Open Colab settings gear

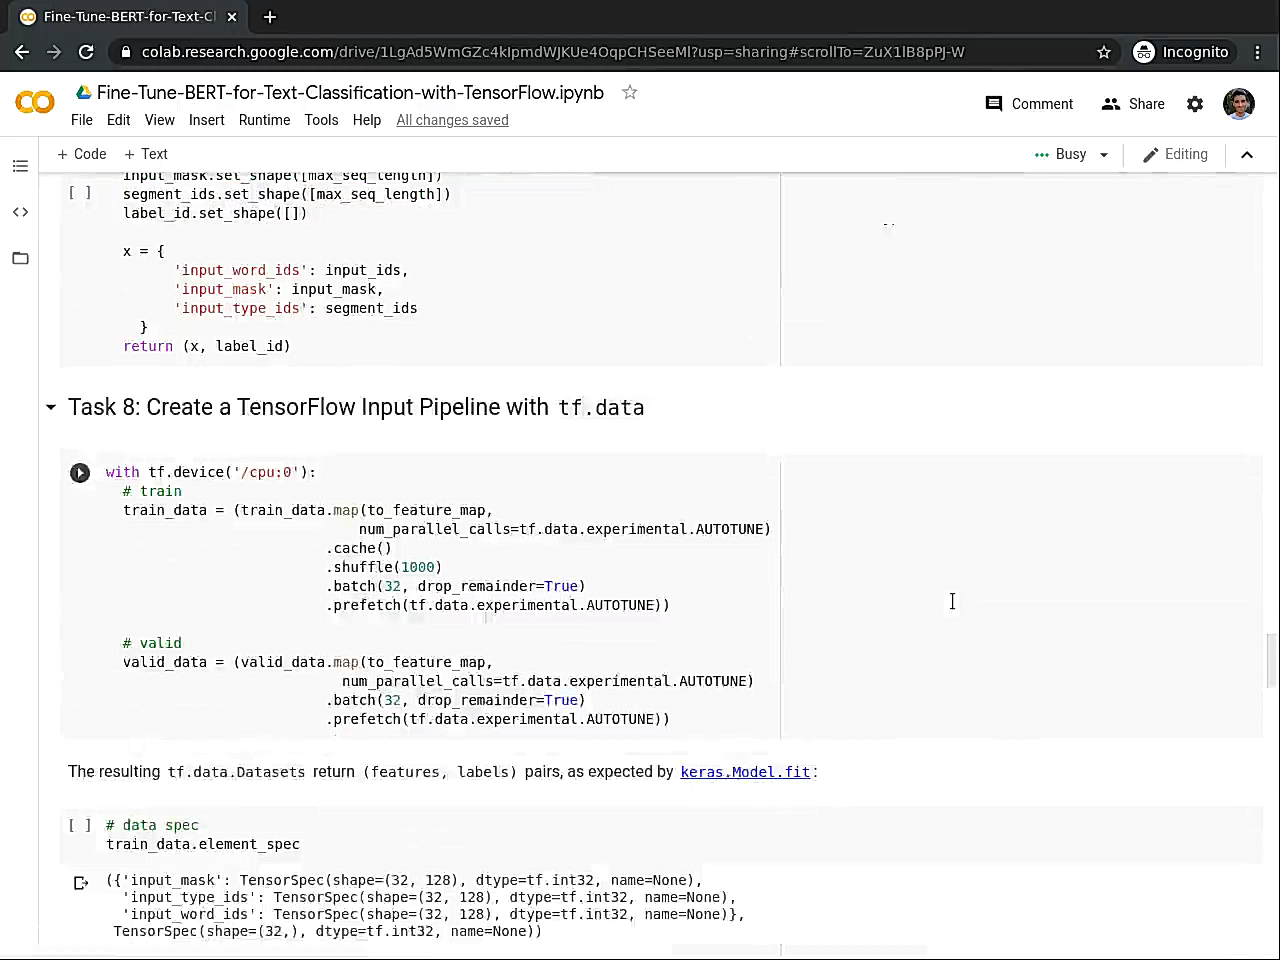pyautogui.click(x=1195, y=104)
